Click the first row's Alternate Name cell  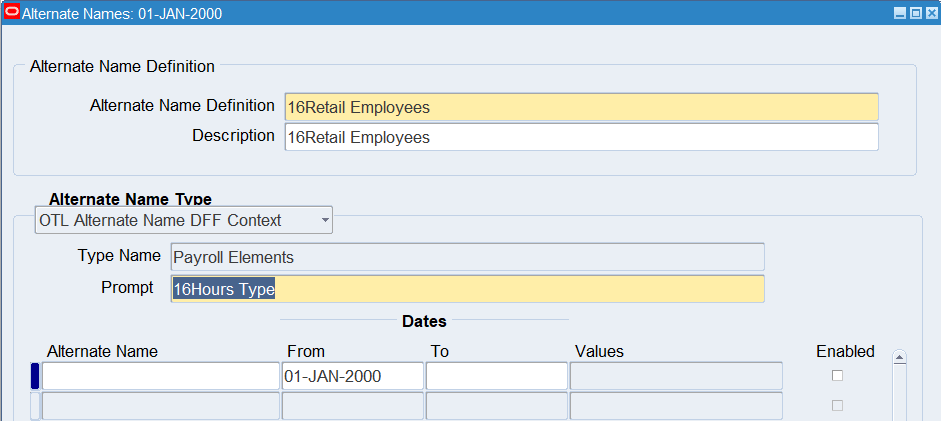pyautogui.click(x=160, y=376)
